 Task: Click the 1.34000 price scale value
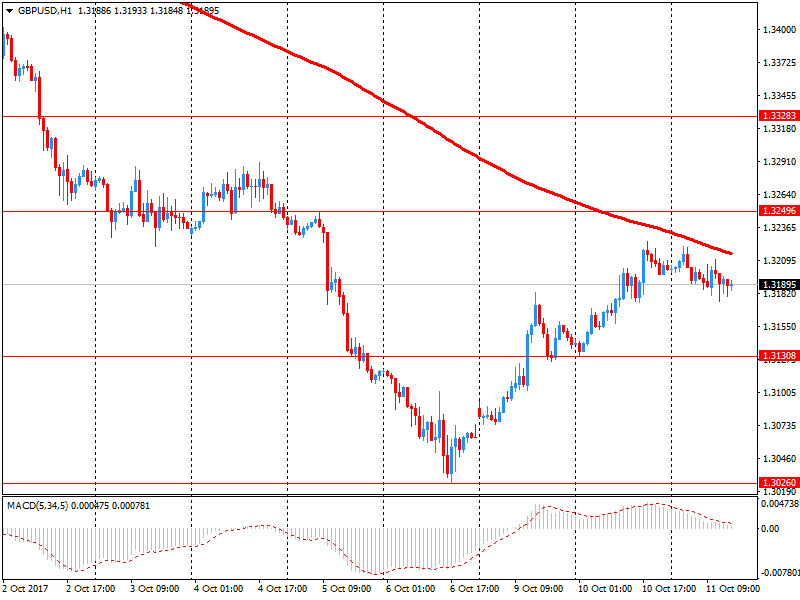click(779, 30)
